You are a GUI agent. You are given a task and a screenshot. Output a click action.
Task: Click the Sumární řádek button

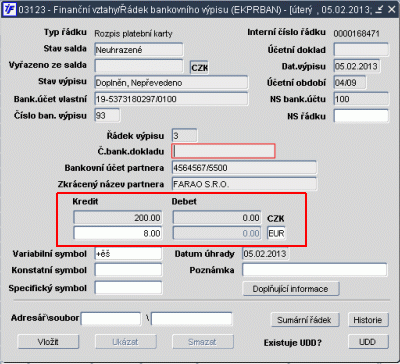(305, 320)
